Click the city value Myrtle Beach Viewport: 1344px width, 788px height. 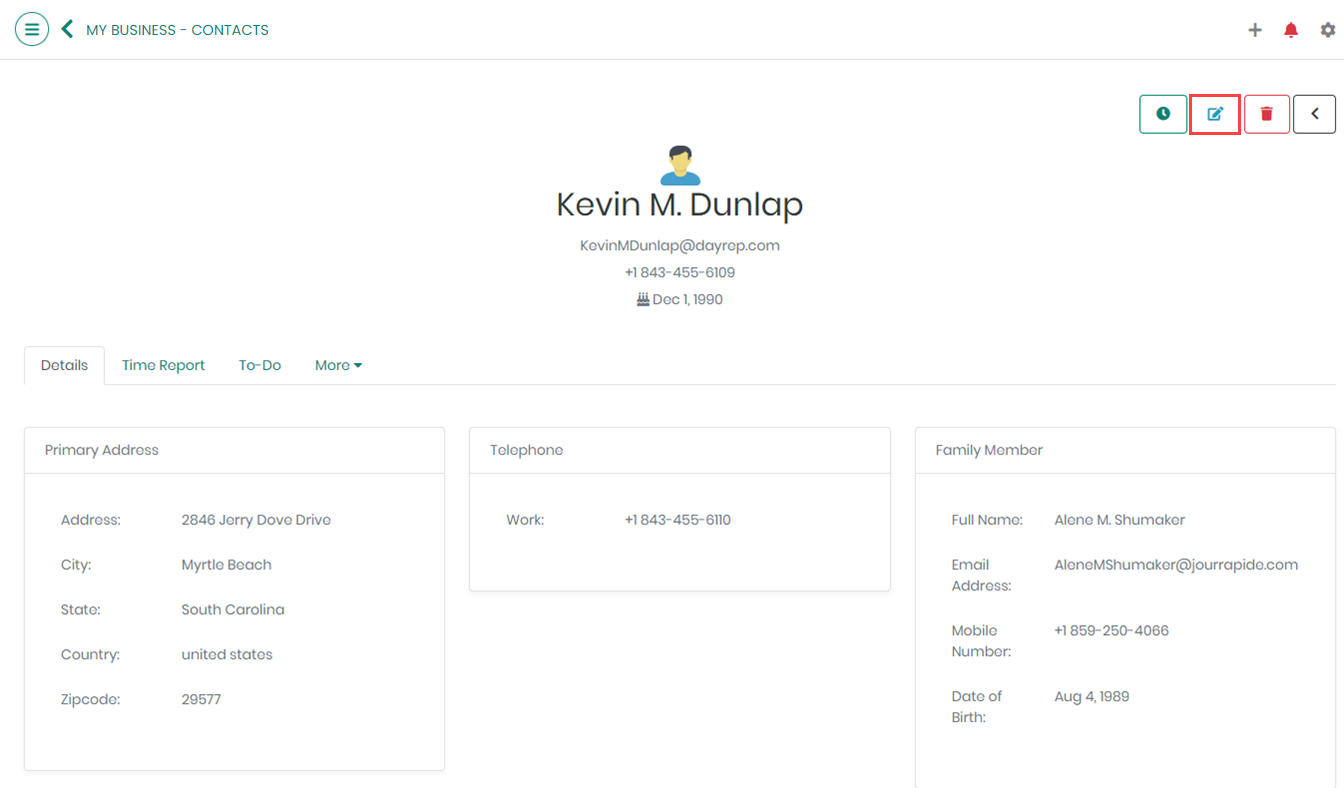point(226,565)
